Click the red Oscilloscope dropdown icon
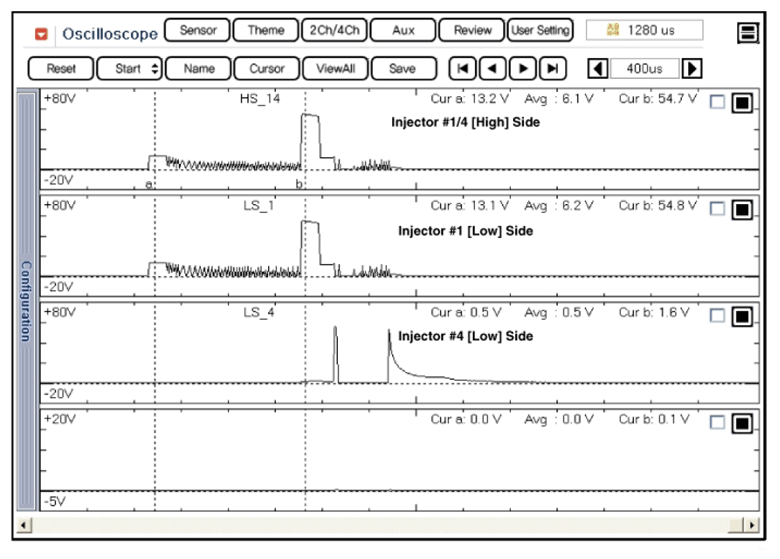Screen dimensions: 780x559 coord(41,33)
